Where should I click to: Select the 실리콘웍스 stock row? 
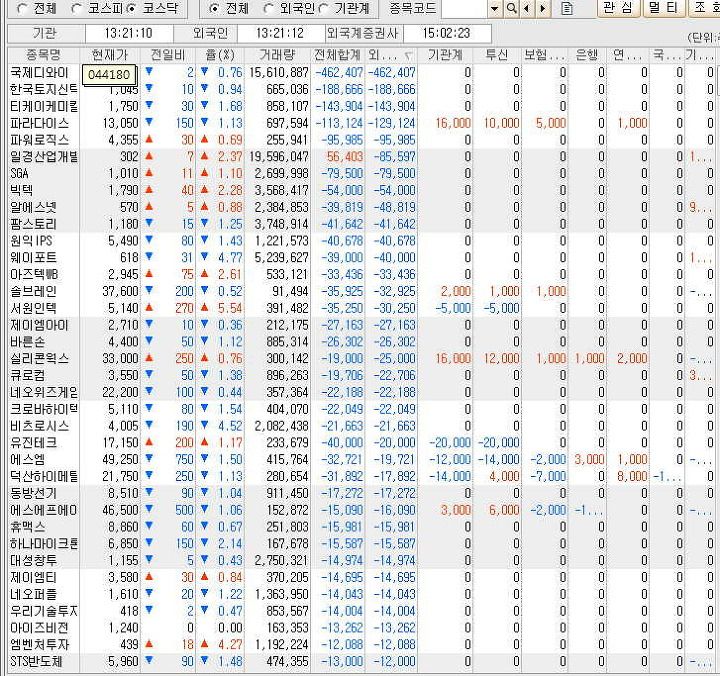point(360,358)
